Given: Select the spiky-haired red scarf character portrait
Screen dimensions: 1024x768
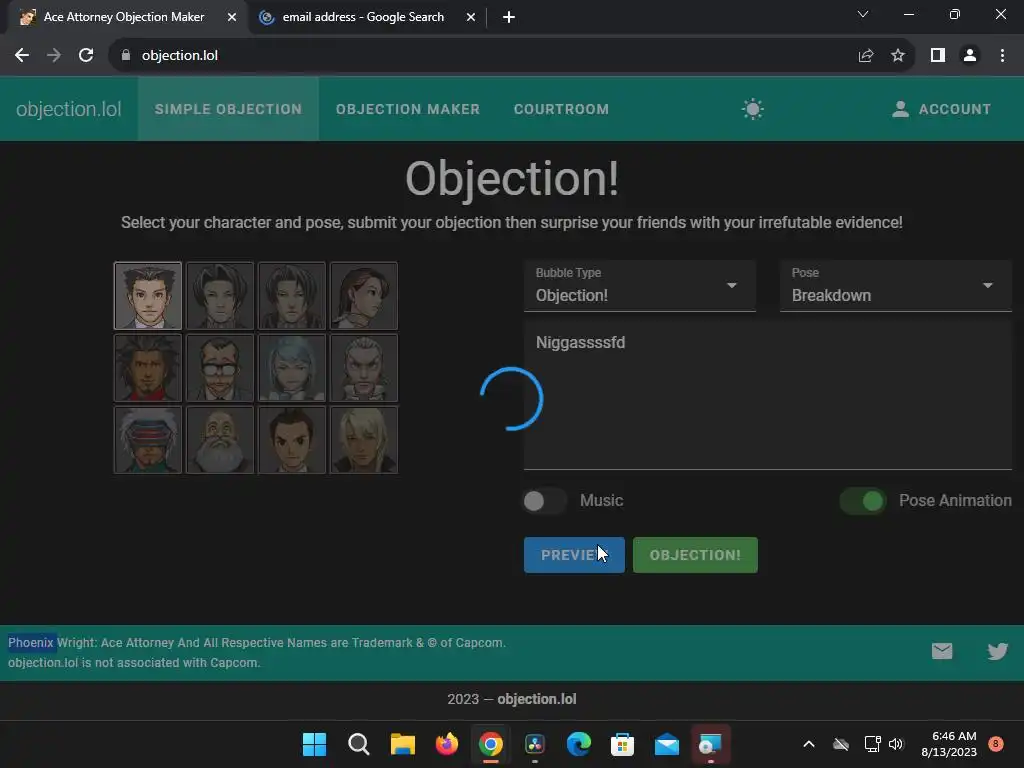Looking at the screenshot, I should coord(148,368).
